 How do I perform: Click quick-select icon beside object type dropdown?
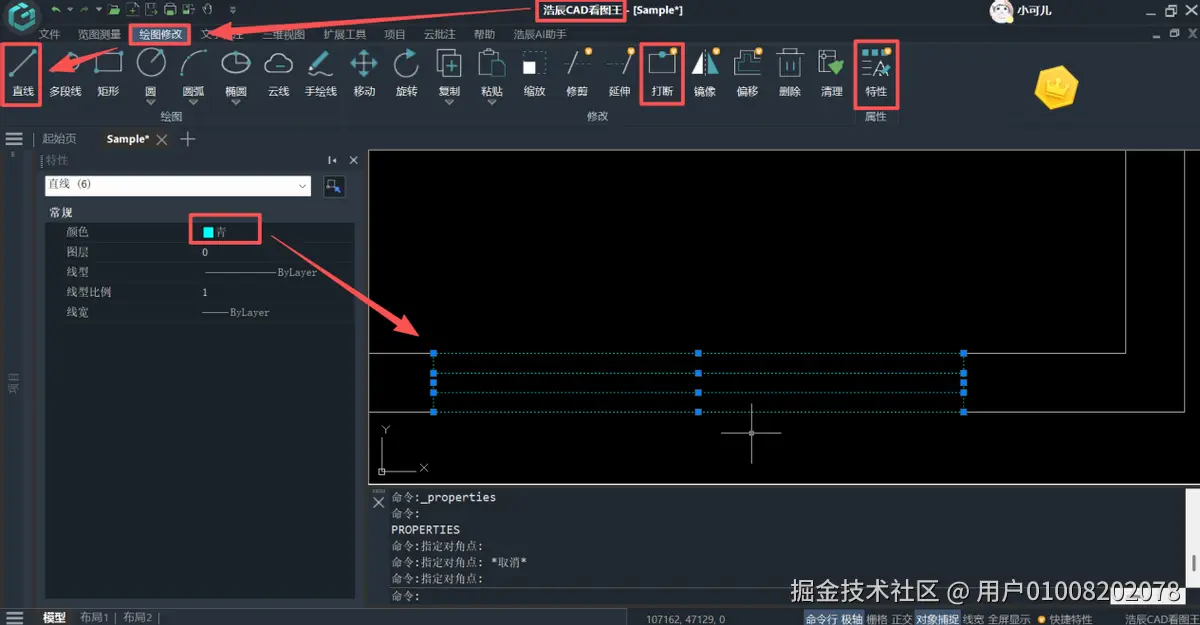(x=334, y=186)
